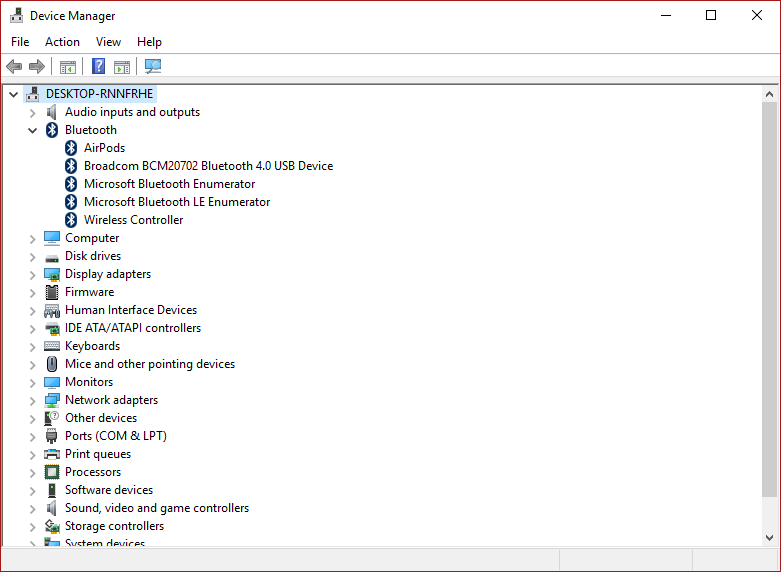Click the Processors chip icon
781x572 pixels.
[x=52, y=472]
